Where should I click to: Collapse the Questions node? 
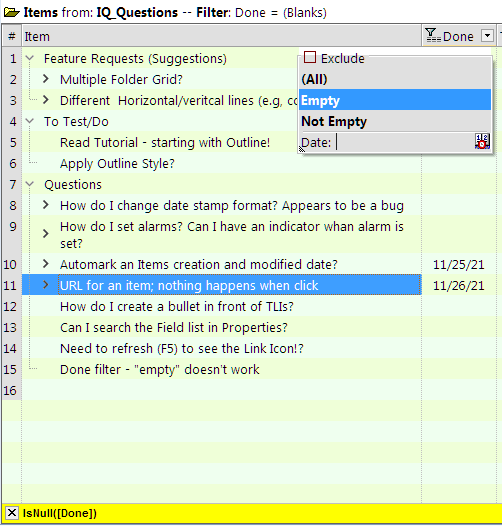click(x=30, y=184)
